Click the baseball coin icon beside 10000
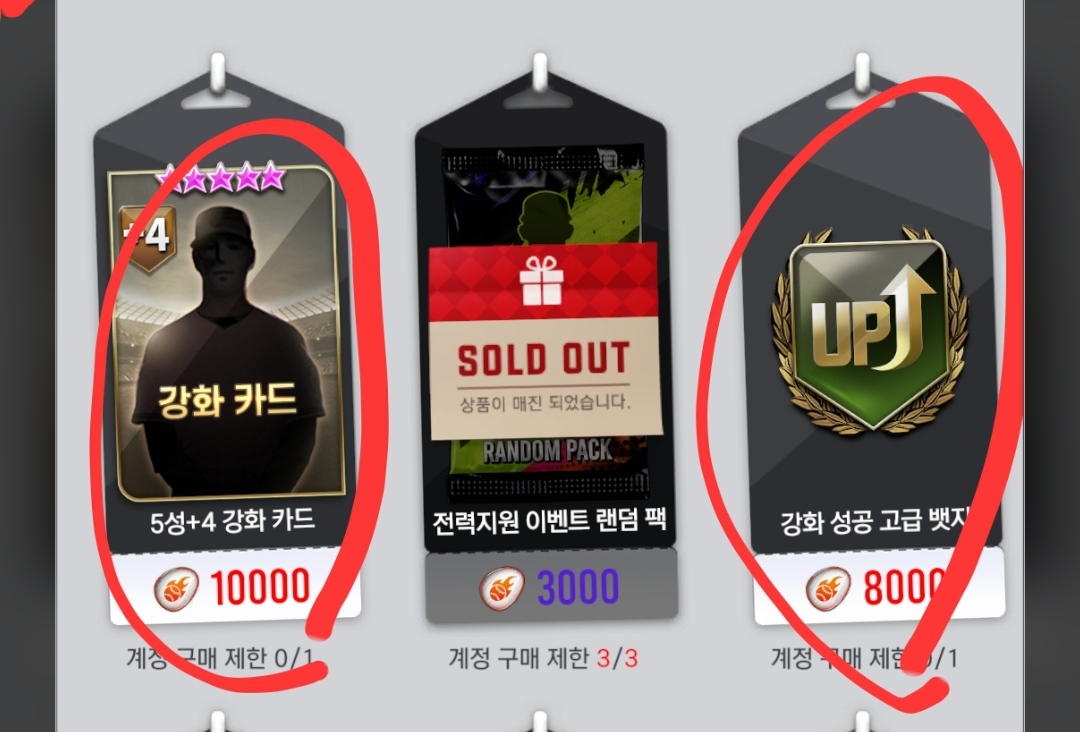This screenshot has width=1080, height=732. (x=176, y=588)
